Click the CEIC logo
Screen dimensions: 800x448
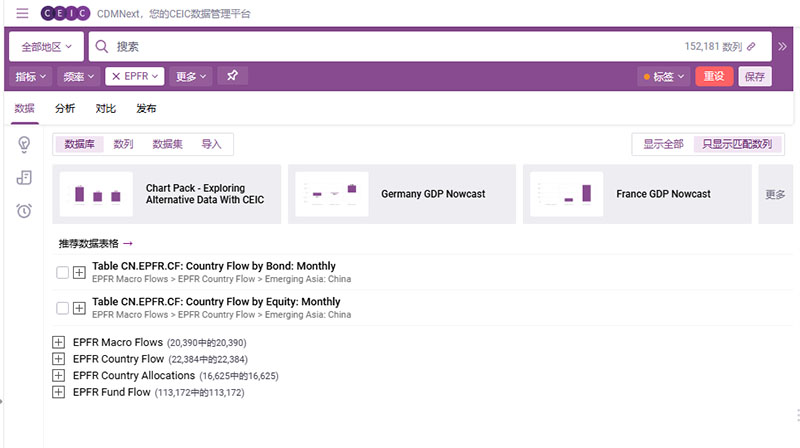coord(65,14)
